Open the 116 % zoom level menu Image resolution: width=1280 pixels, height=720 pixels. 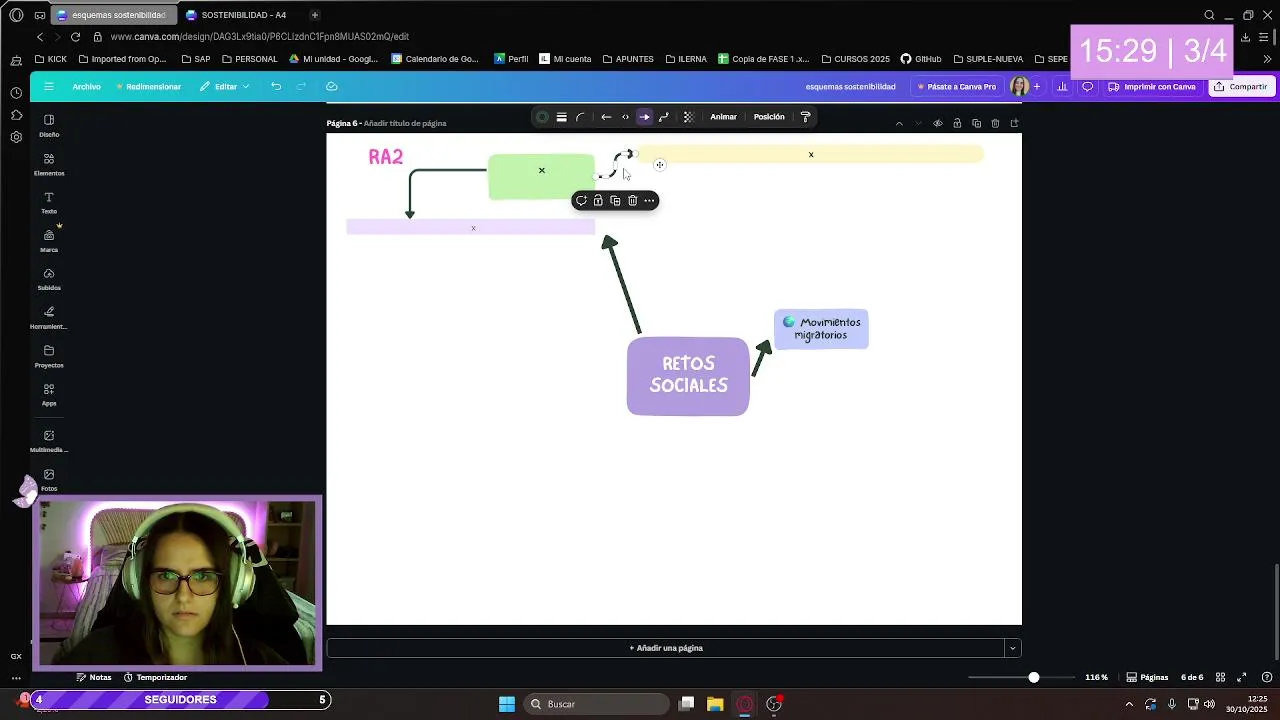pyautogui.click(x=1097, y=677)
